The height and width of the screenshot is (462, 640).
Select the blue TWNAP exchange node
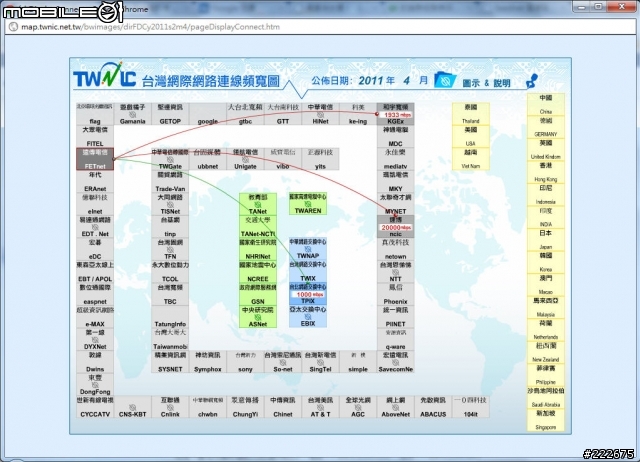click(308, 249)
